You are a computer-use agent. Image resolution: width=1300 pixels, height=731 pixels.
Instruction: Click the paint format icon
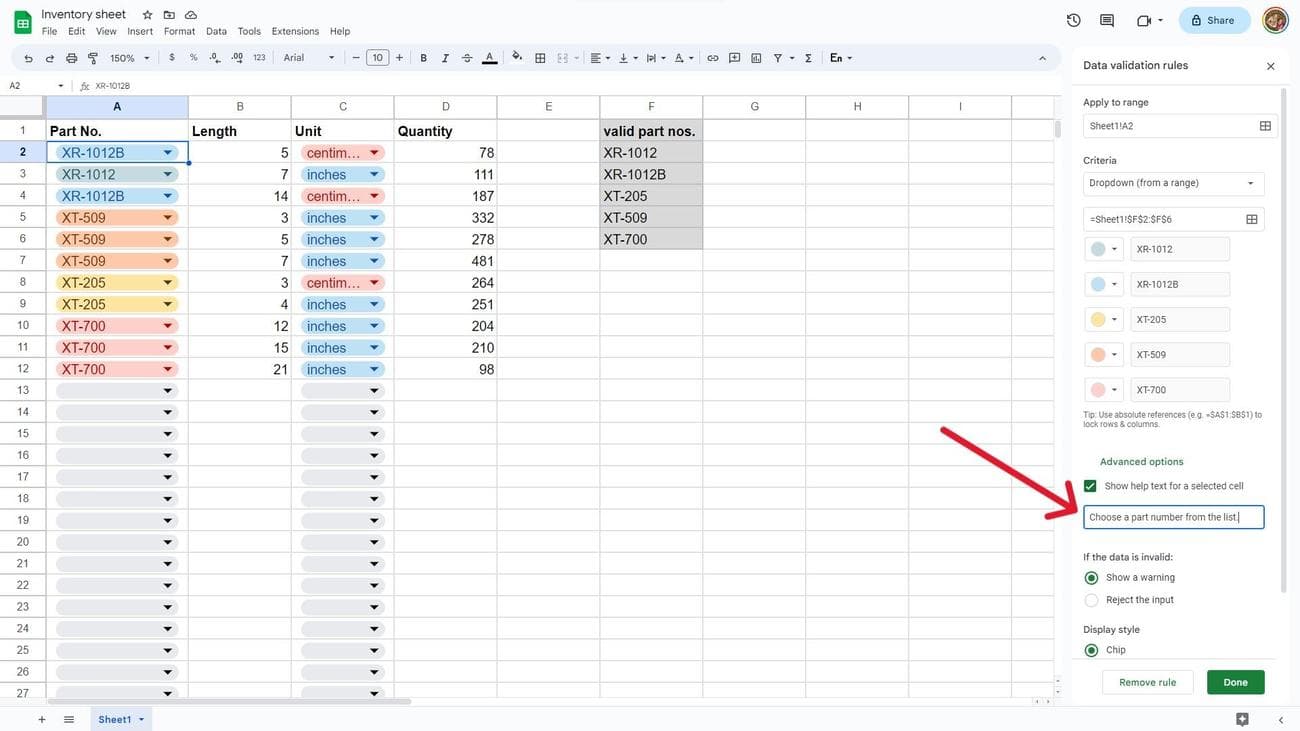[x=93, y=58]
